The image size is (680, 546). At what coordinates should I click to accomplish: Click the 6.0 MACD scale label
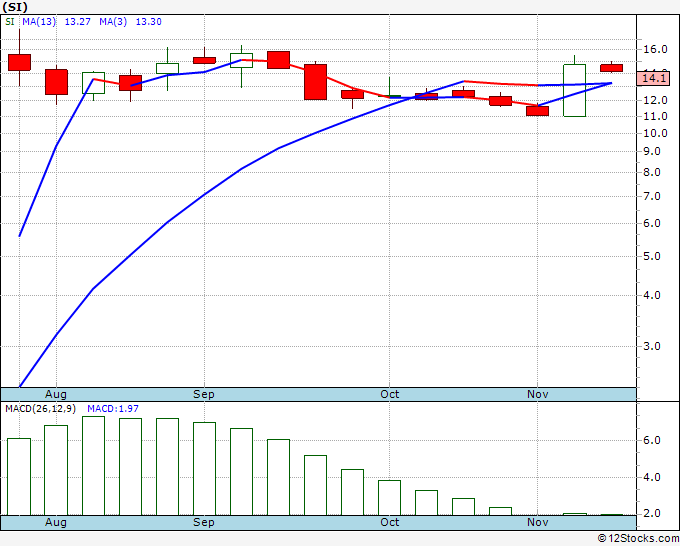(652, 440)
